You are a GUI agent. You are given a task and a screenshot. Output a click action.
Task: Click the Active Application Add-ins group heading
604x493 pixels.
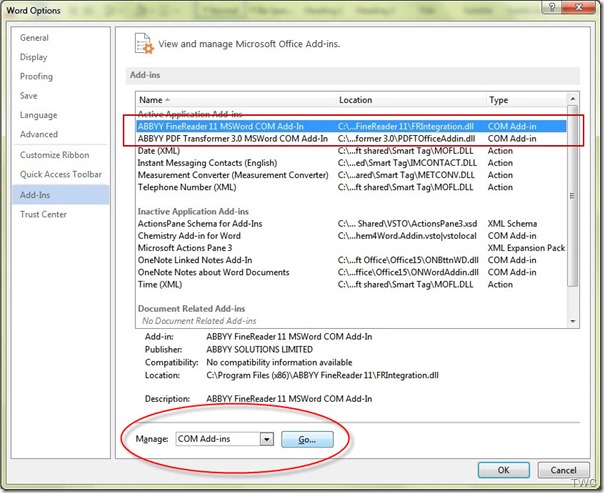tap(190, 114)
